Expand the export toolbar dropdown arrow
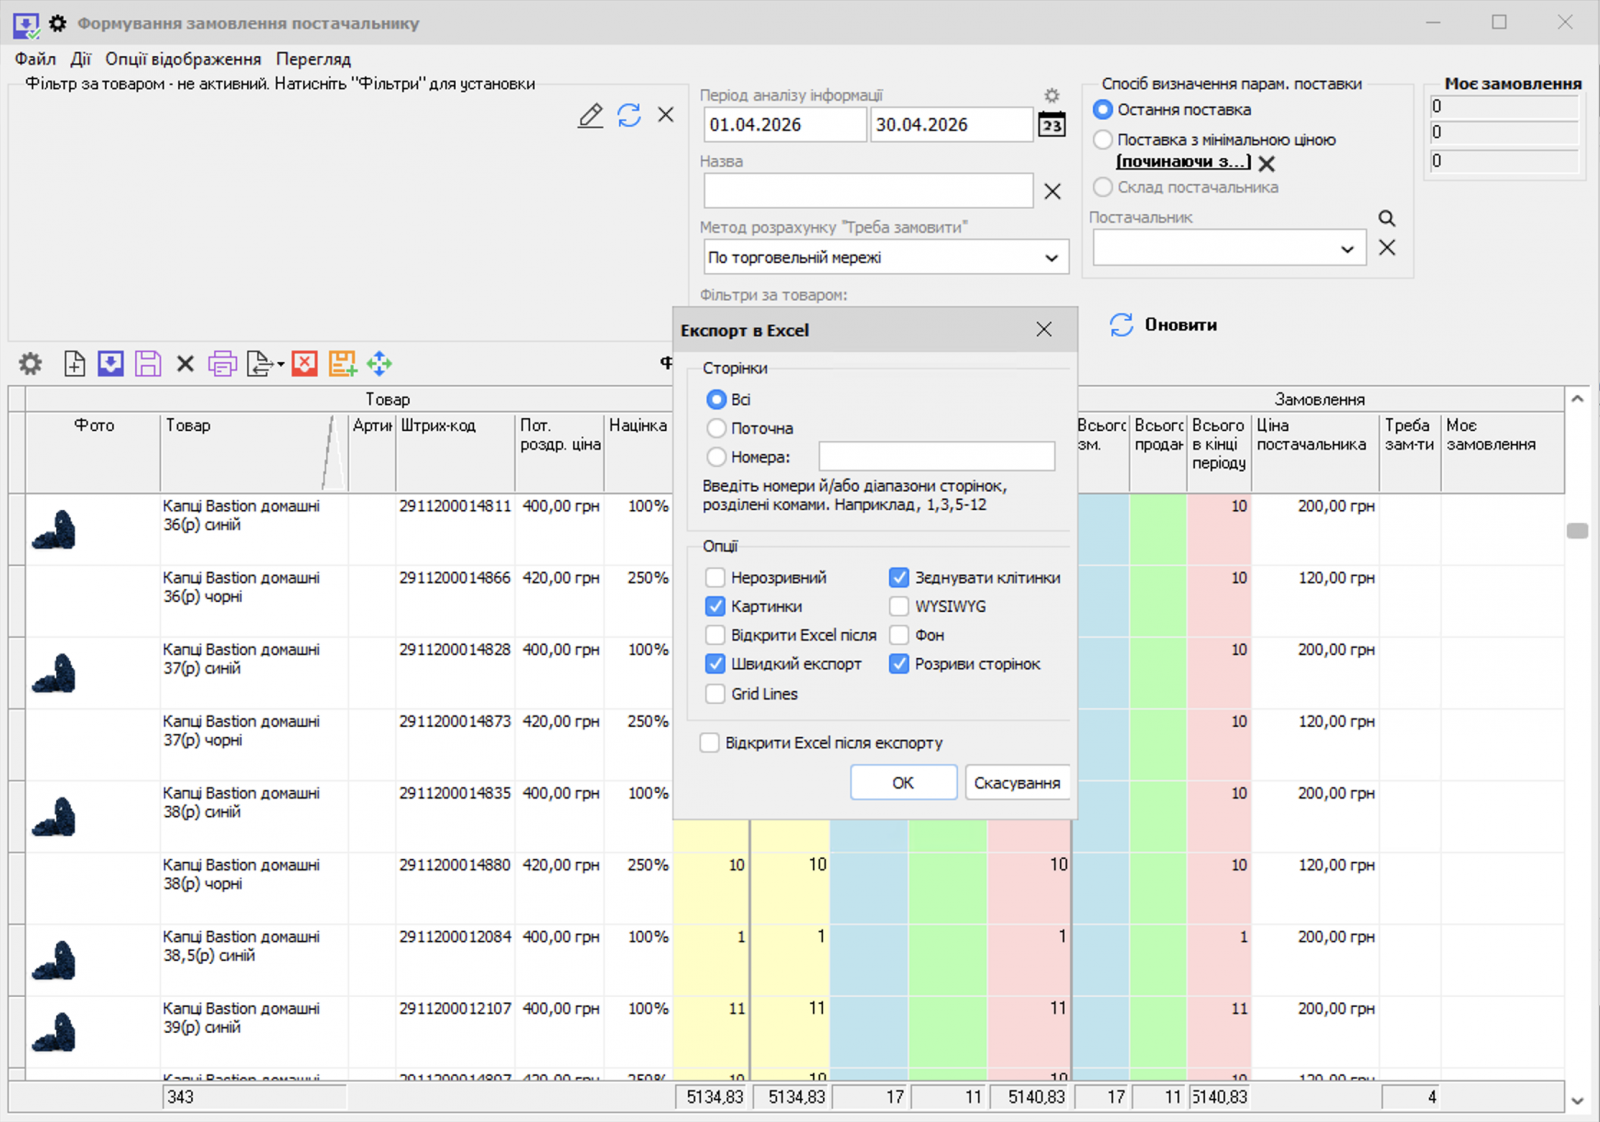Image resolution: width=1600 pixels, height=1122 pixels. click(x=281, y=365)
